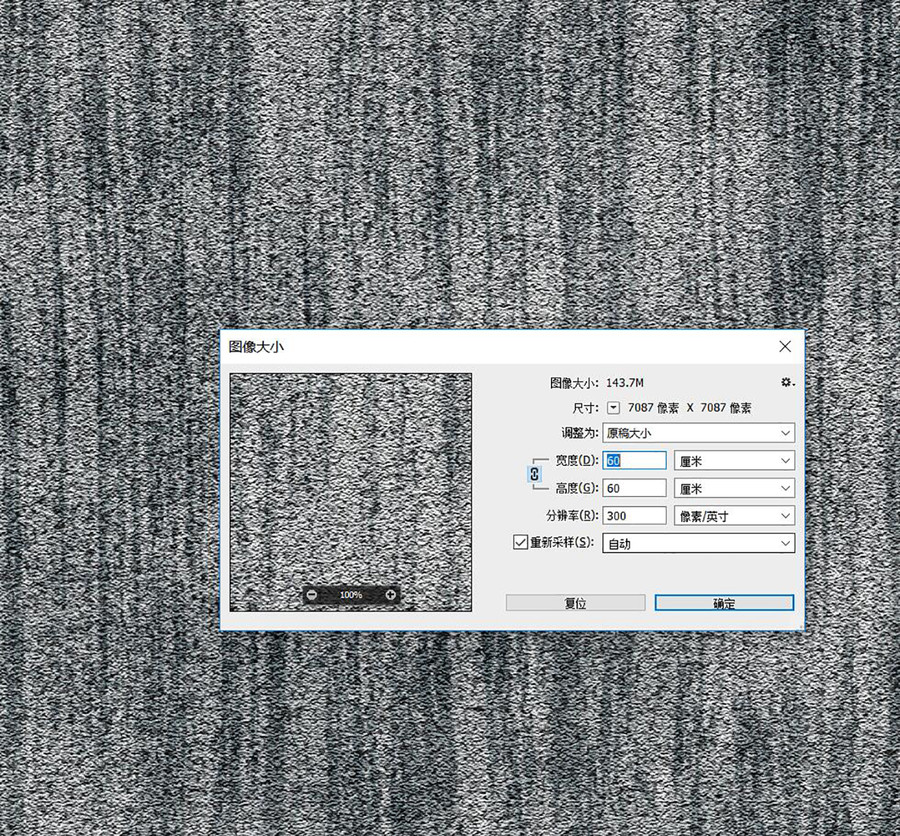Close the 图像大小 dialog
This screenshot has width=900, height=836.
coord(785,346)
